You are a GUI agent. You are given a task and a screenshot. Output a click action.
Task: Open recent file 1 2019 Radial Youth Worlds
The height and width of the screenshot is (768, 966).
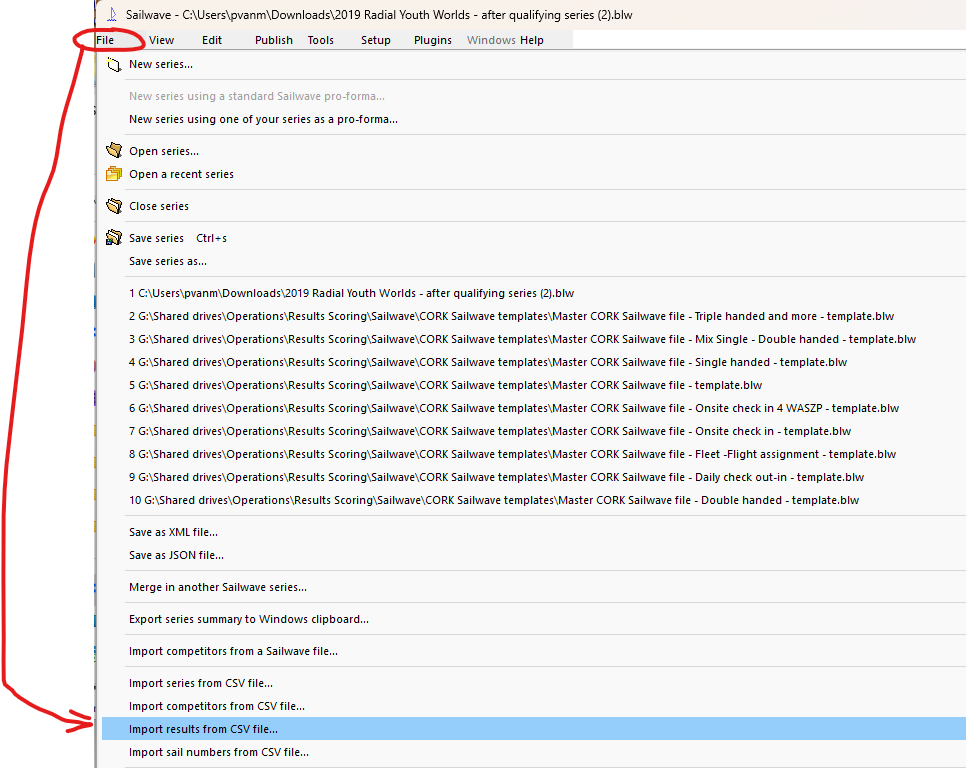tap(352, 293)
